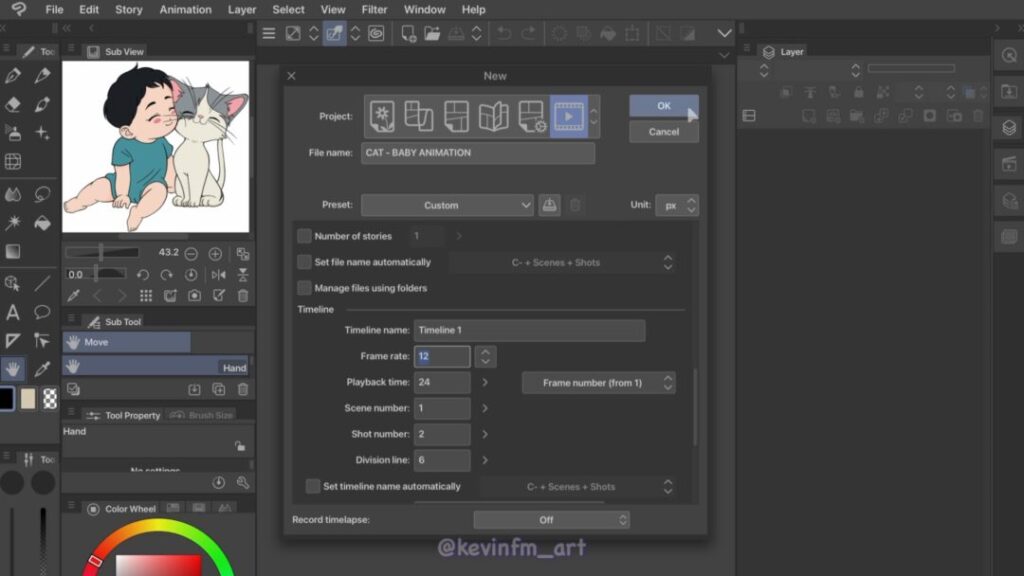Click the save preset icon beside Custom

(x=549, y=205)
